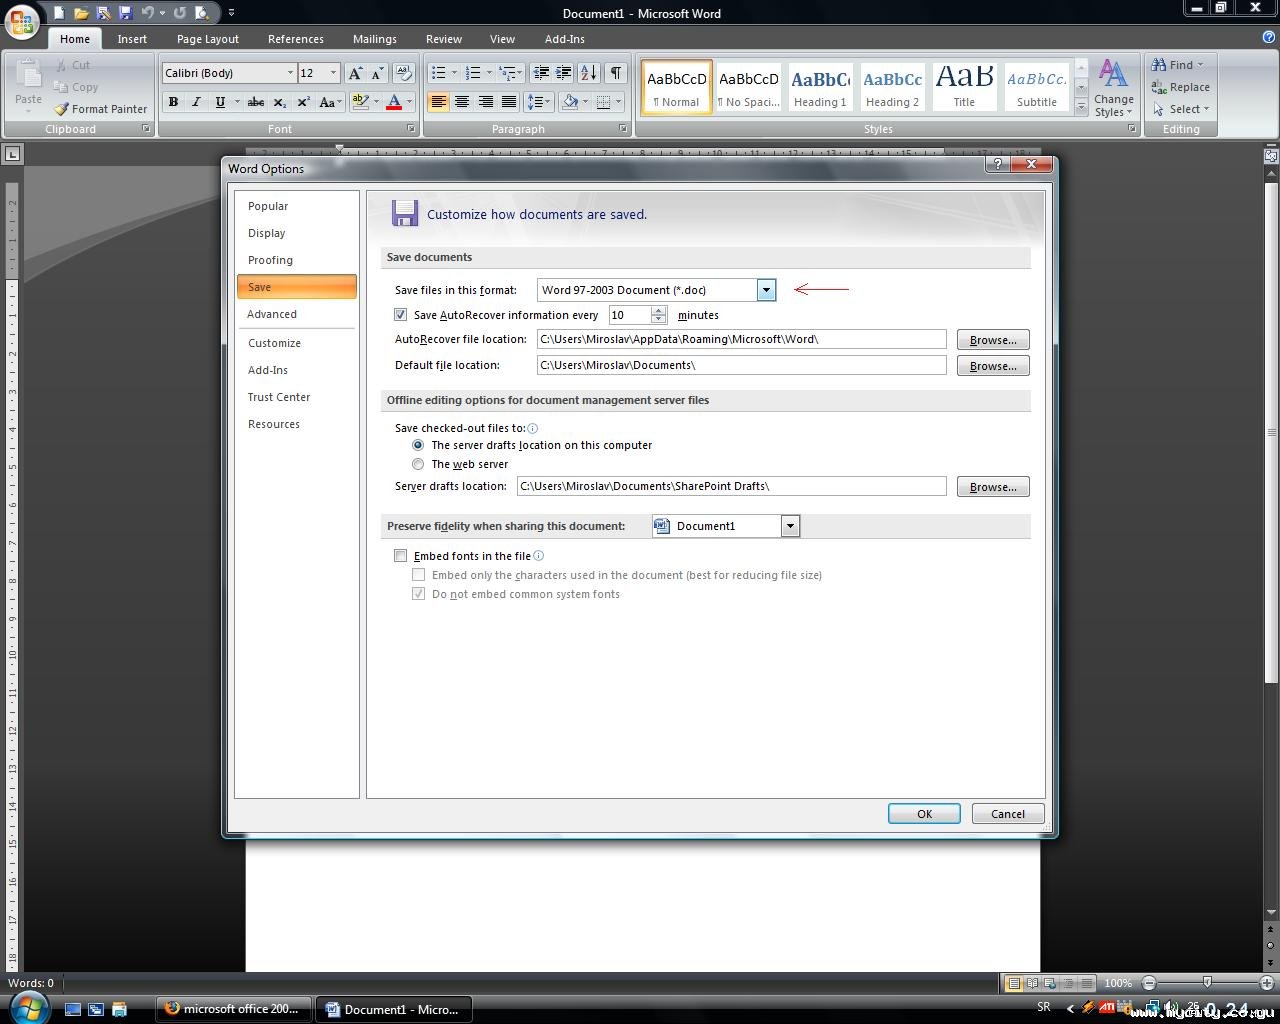
Task: Tick Embed only the characters used checkbox
Action: pyautogui.click(x=419, y=575)
